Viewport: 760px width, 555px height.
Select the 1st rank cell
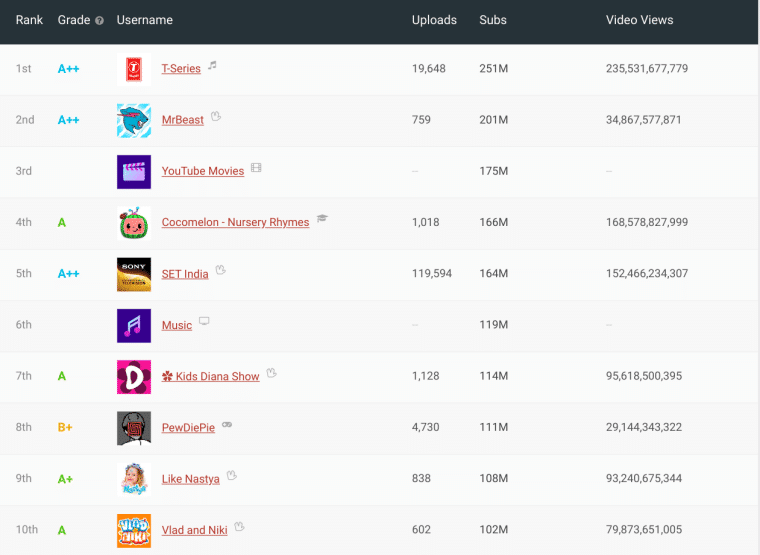[x=23, y=69]
